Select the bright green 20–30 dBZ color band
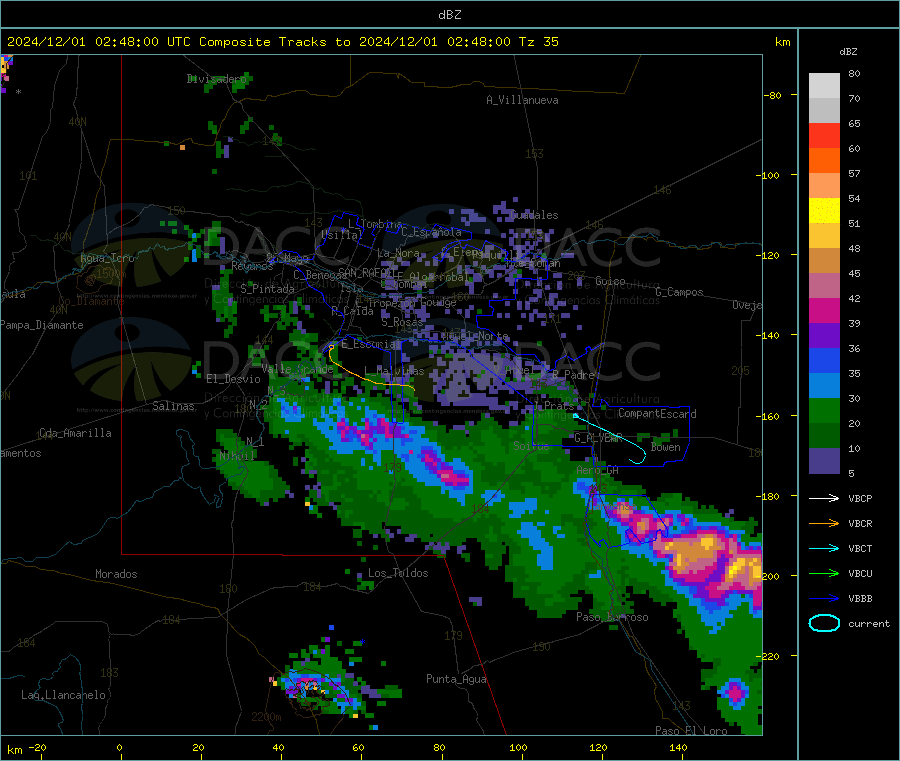The width and height of the screenshot is (900, 761). (x=824, y=410)
